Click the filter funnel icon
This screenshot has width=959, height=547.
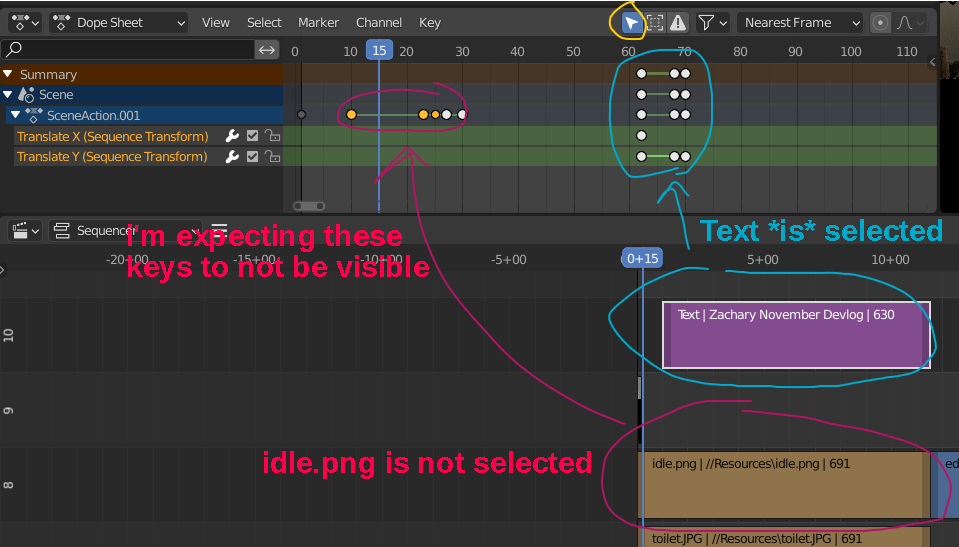pos(706,23)
